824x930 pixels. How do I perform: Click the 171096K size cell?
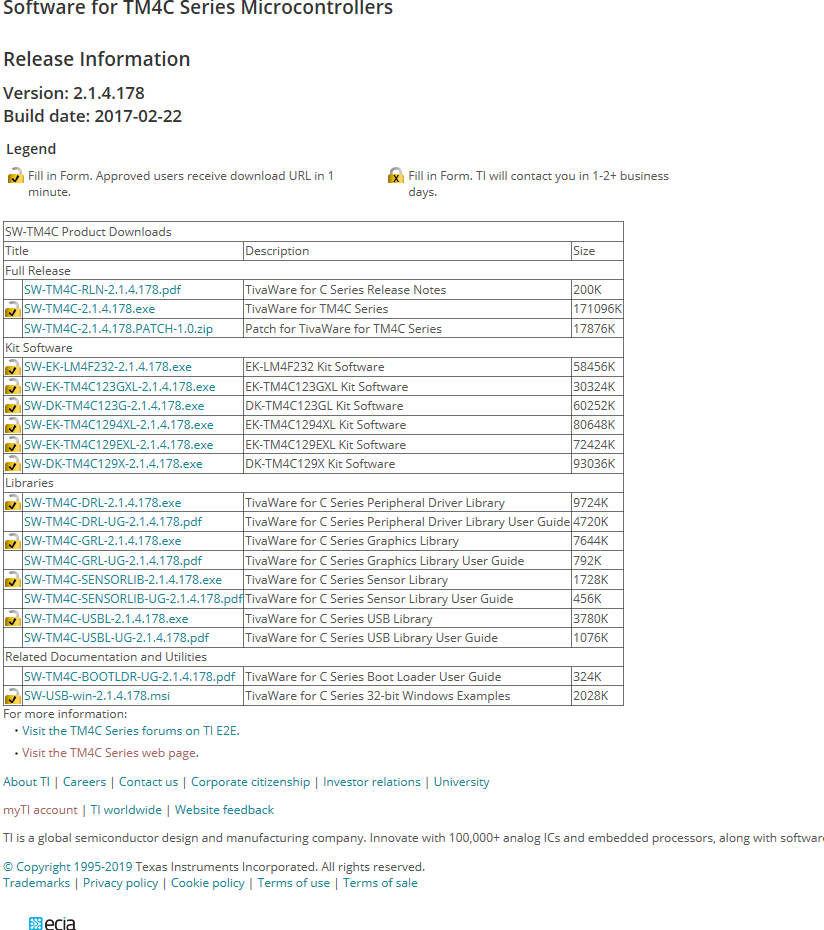[x=597, y=309]
